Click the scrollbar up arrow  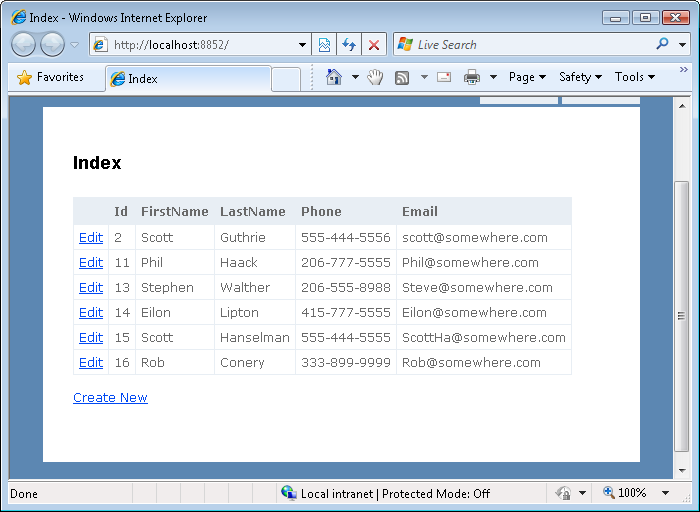(x=682, y=106)
